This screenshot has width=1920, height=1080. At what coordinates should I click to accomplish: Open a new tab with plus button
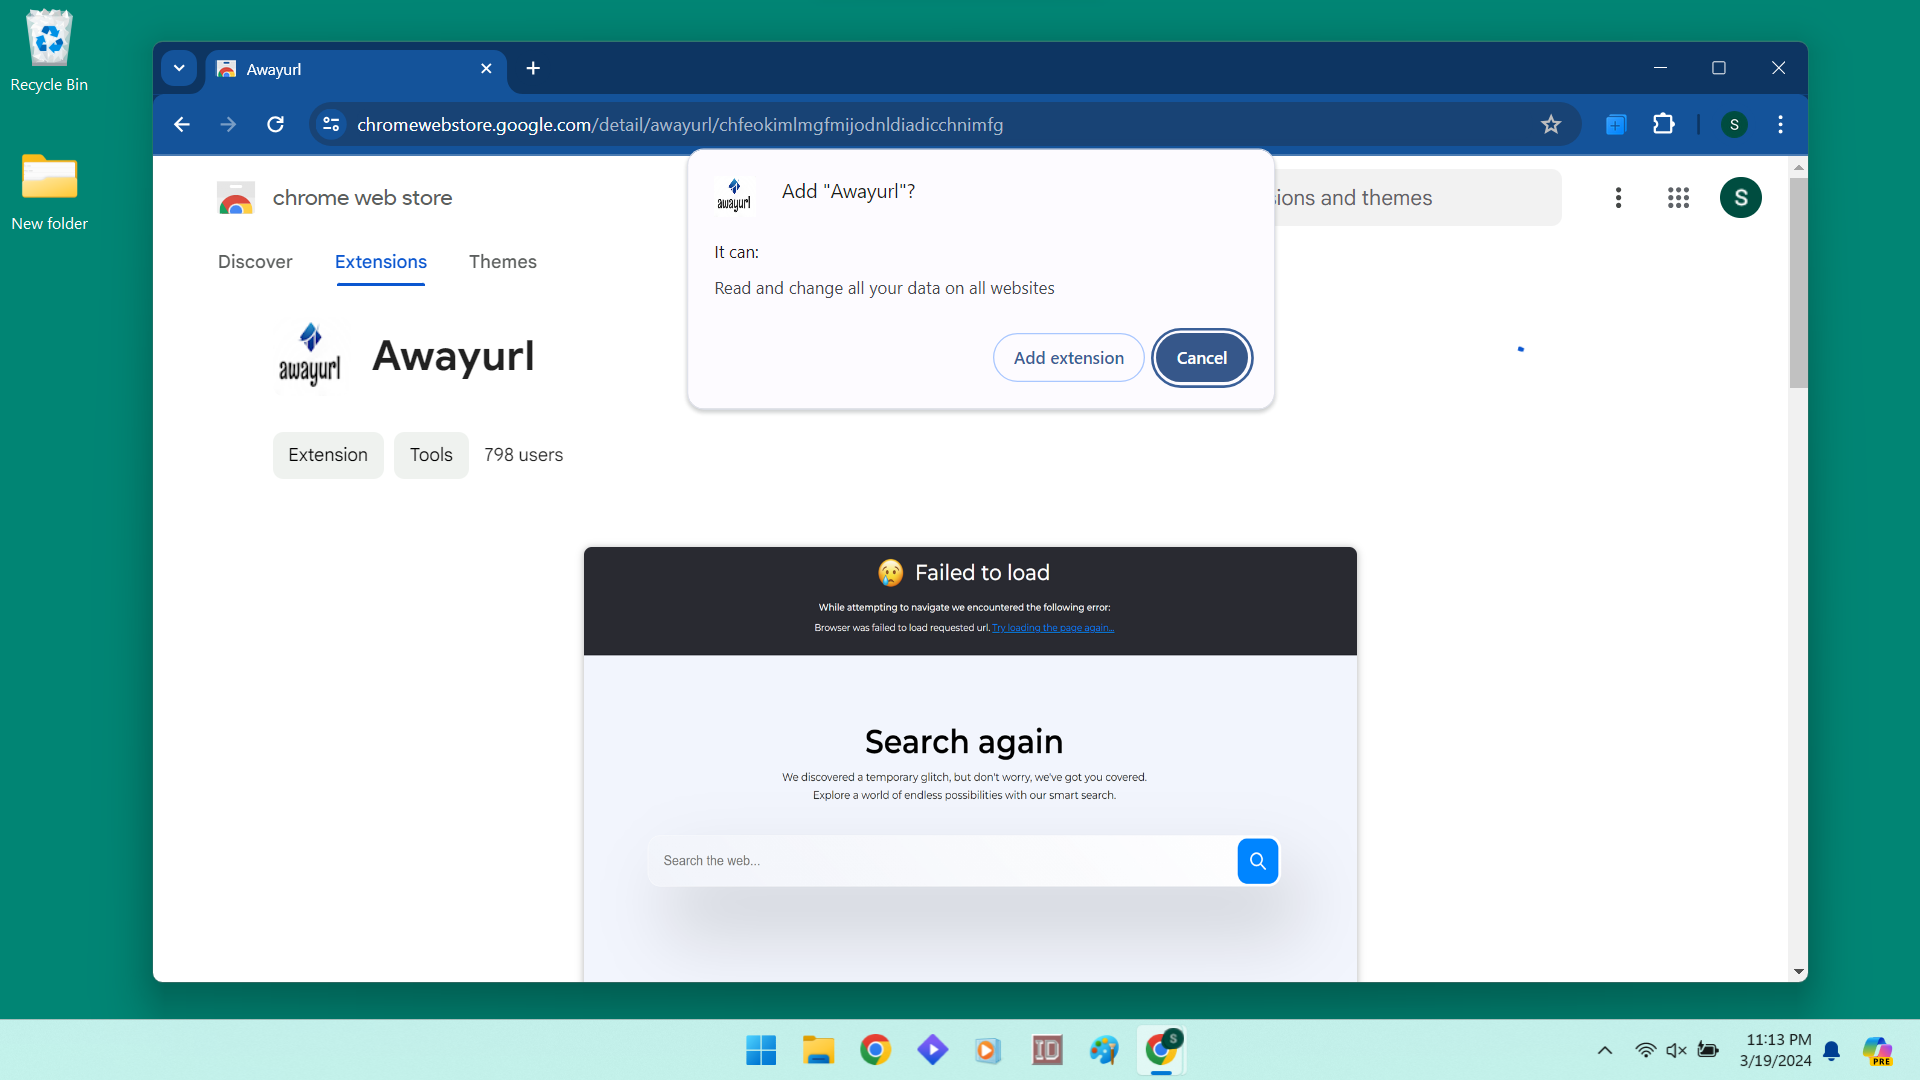533,68
